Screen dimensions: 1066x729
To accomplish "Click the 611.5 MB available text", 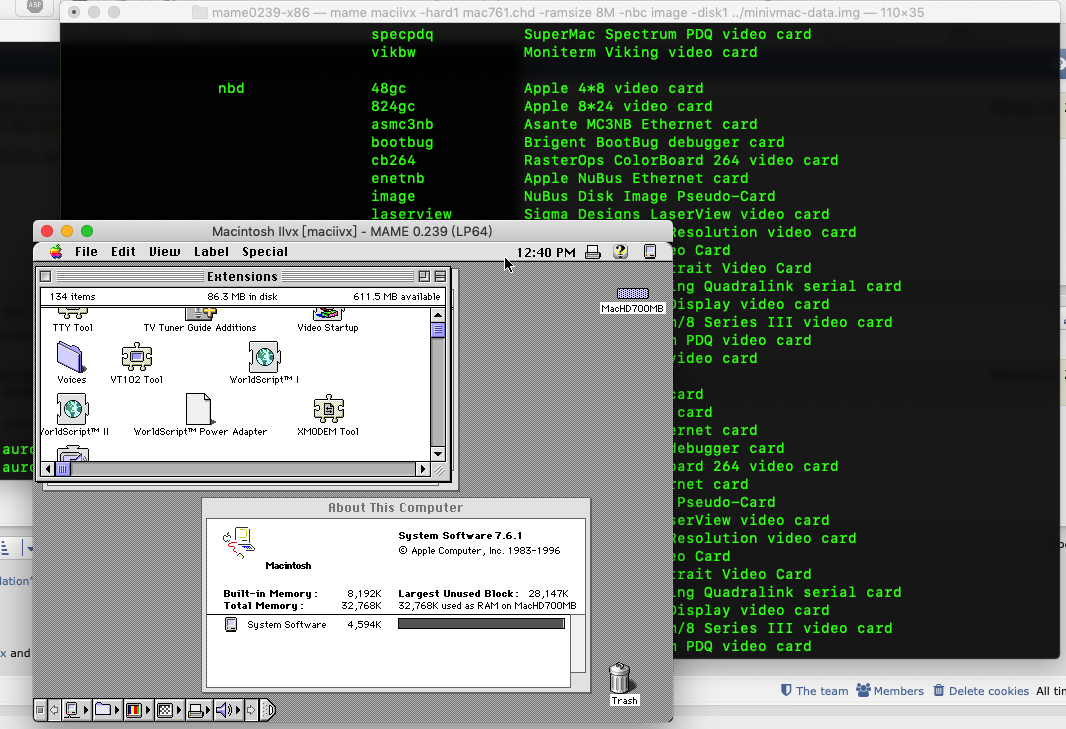I will [396, 296].
